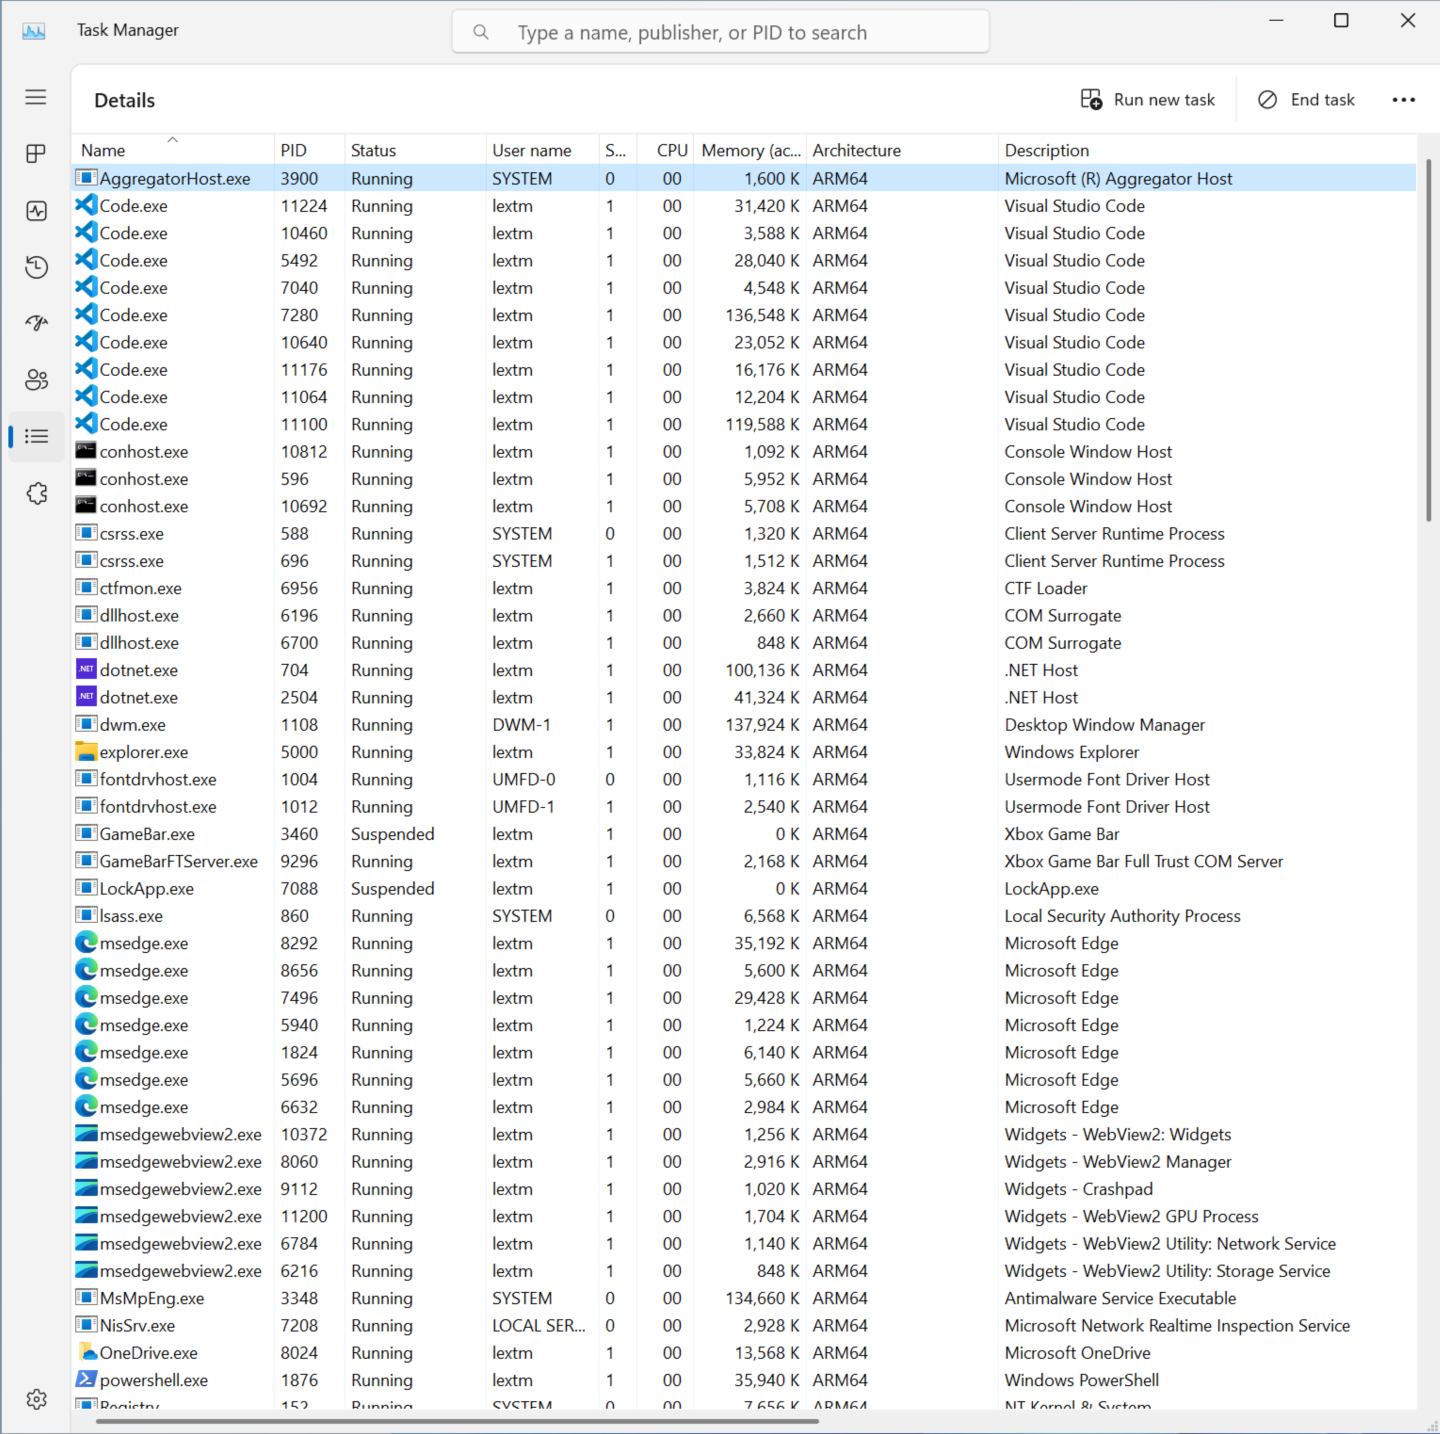This screenshot has height=1434, width=1440.
Task: Sort processes by the Memory column
Action: [750, 150]
